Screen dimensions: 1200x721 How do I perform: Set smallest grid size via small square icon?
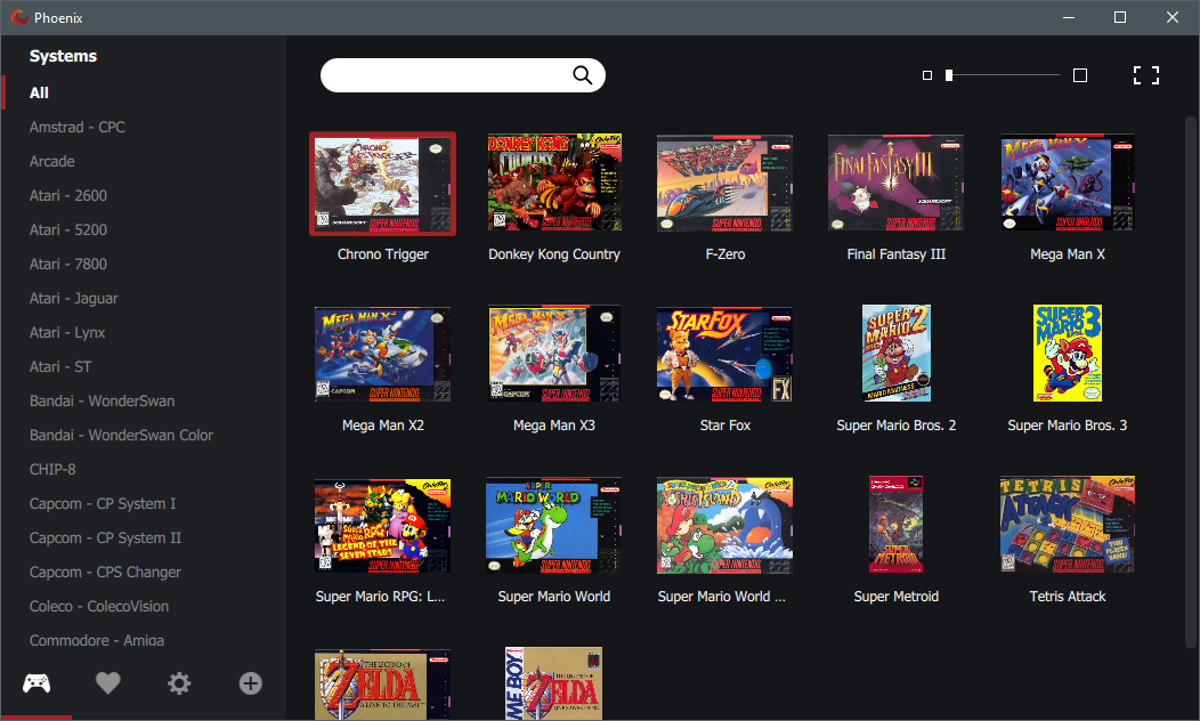tap(927, 75)
